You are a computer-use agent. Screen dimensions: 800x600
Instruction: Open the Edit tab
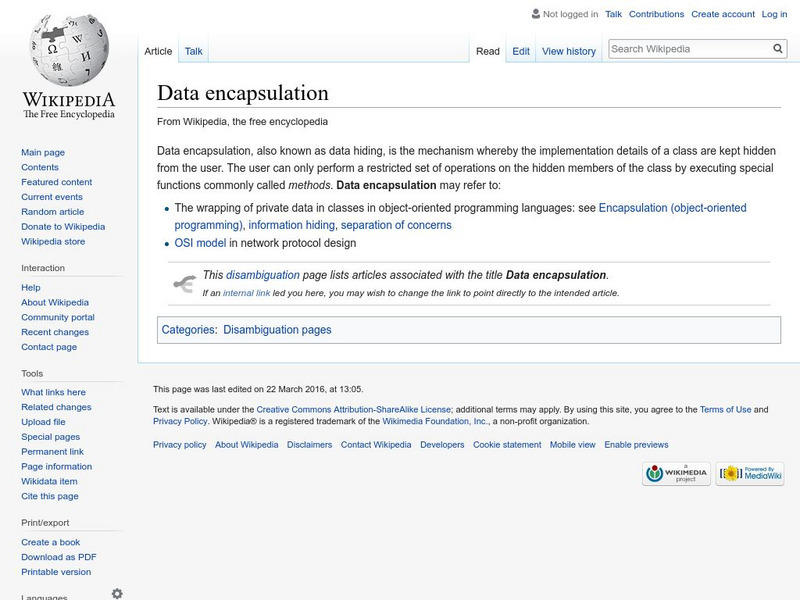[x=520, y=50]
